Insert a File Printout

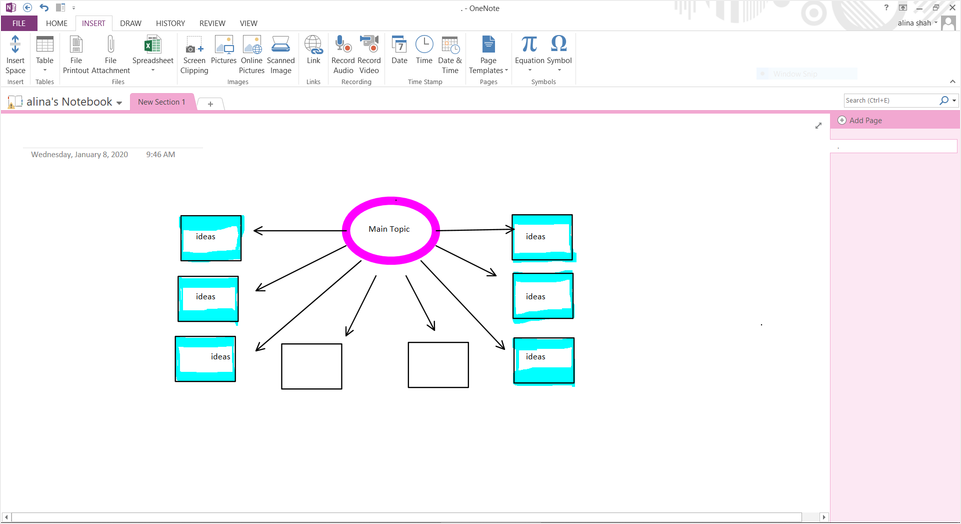(76, 46)
